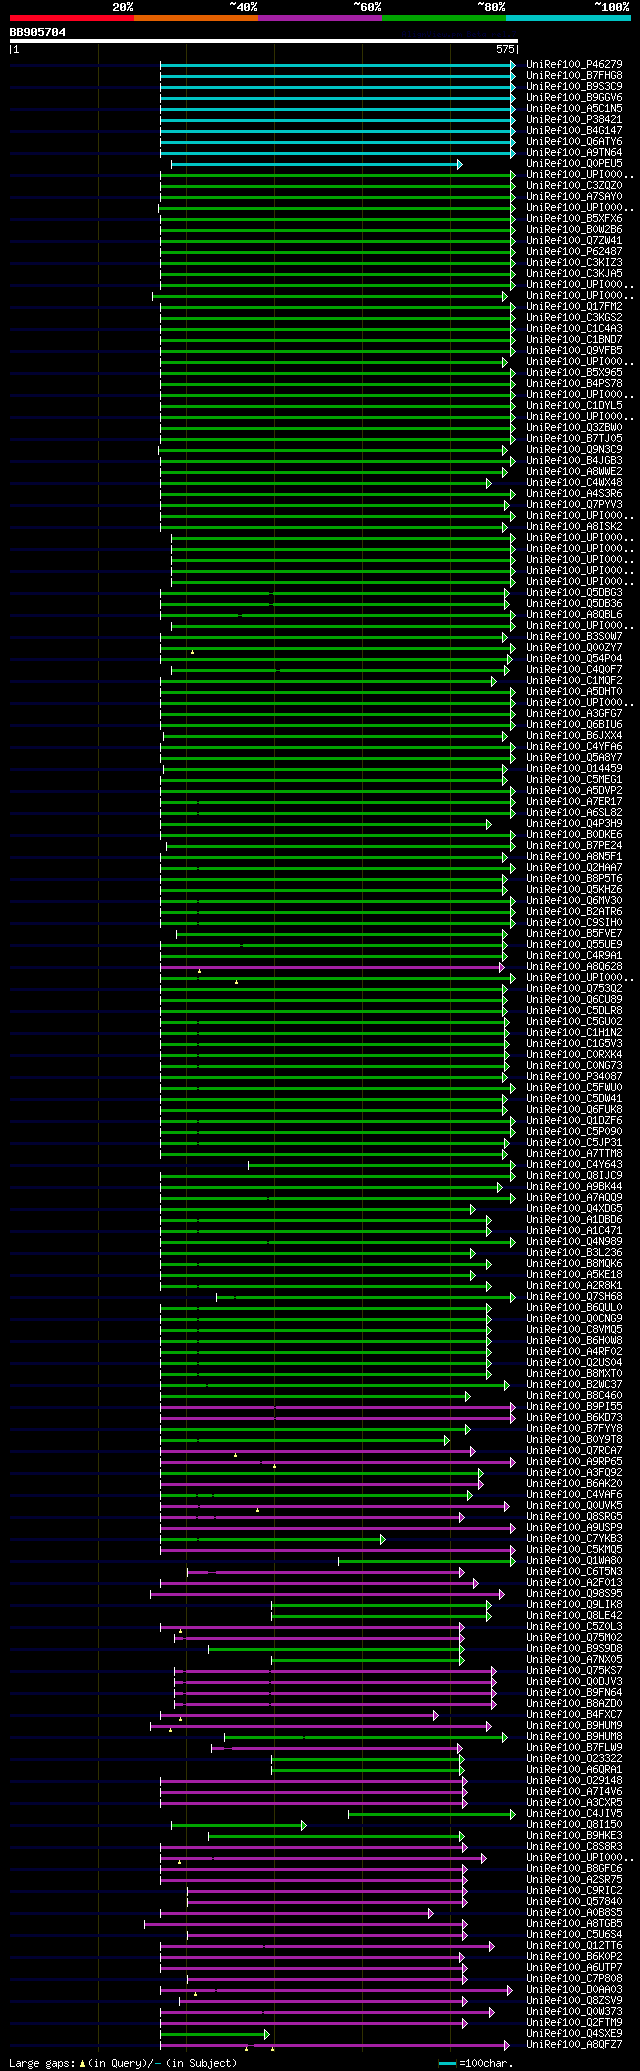Click purple alignment bar of UniRef100_A8Q628
This screenshot has height=2071, width=640.
332,967
